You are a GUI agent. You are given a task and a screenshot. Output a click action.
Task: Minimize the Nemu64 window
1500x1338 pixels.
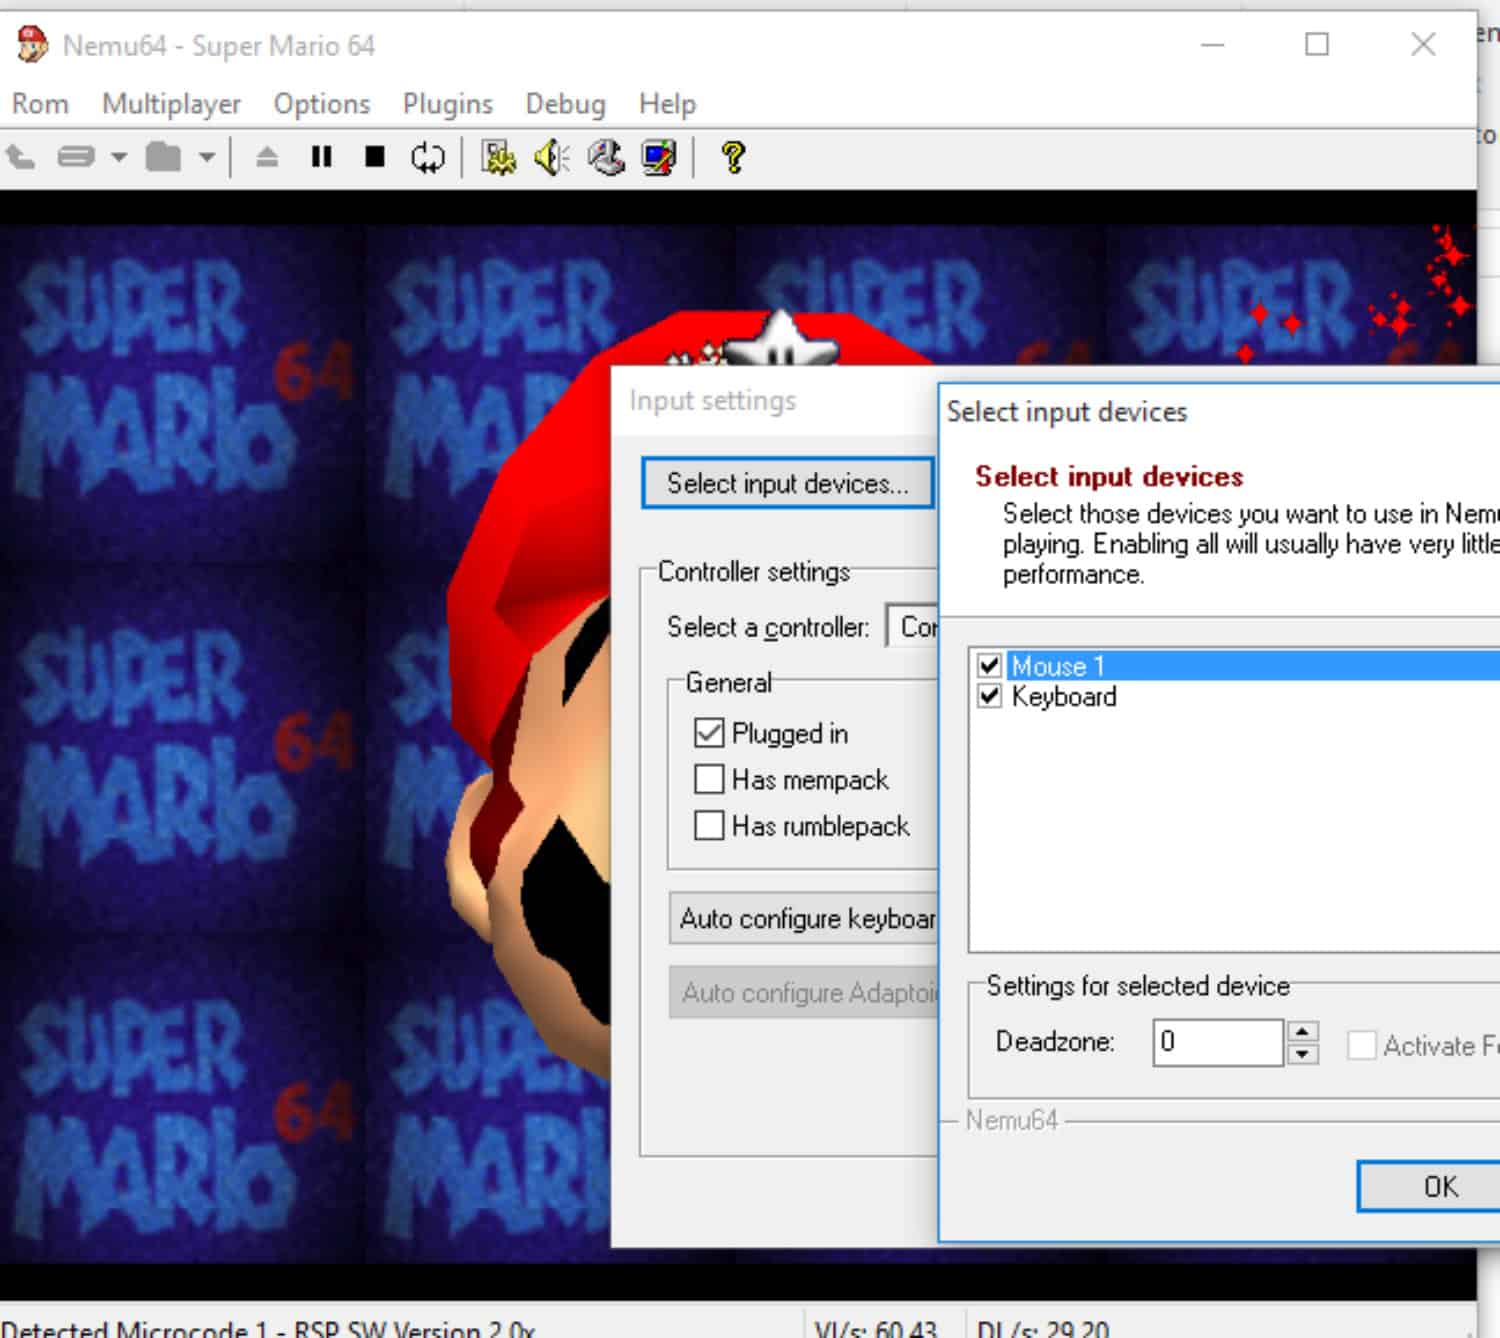pos(1213,45)
